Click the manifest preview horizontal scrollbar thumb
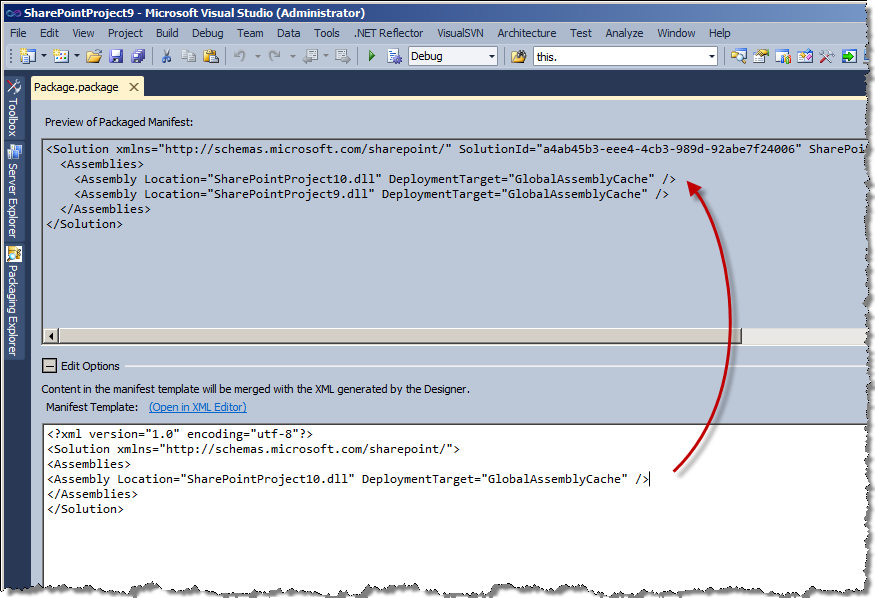875x598 pixels. [400, 336]
